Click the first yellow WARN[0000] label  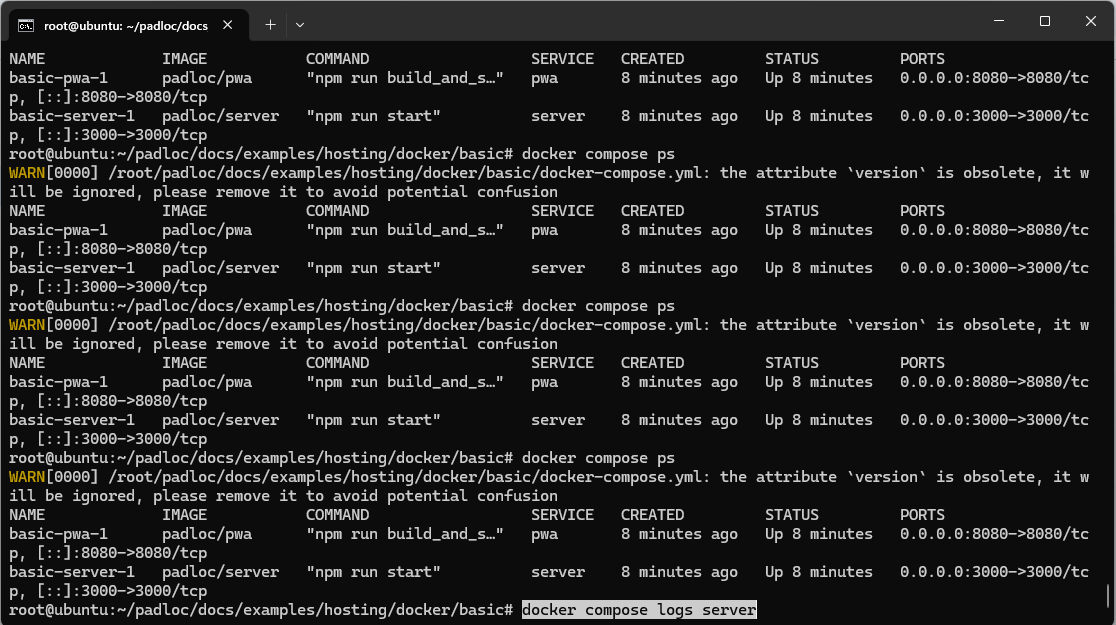pos(54,173)
